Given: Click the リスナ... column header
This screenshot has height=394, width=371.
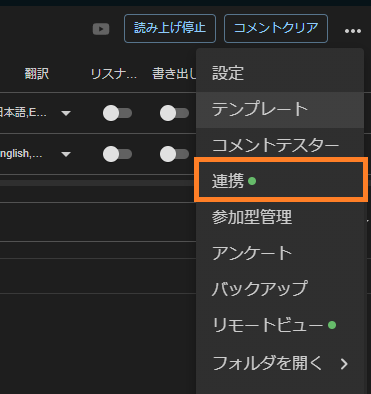Looking at the screenshot, I should [x=114, y=74].
